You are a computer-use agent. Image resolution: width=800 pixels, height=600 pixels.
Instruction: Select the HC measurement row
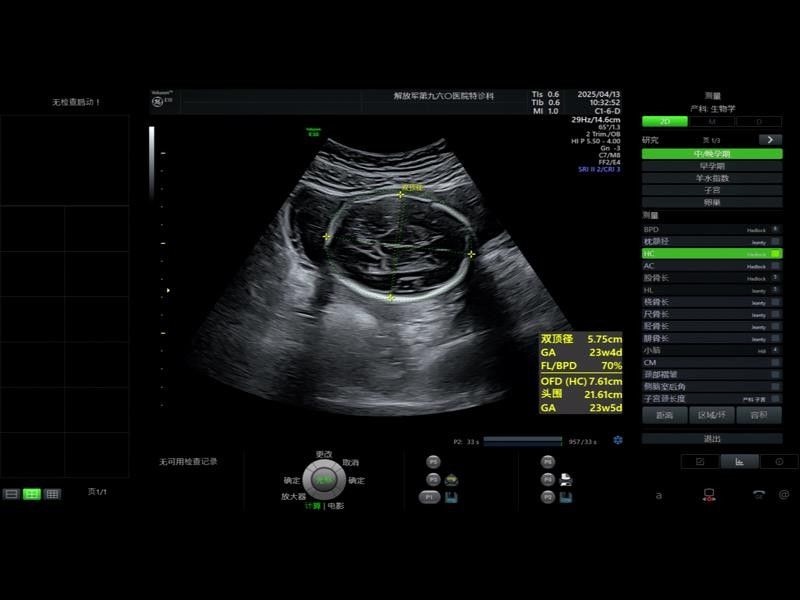point(712,254)
